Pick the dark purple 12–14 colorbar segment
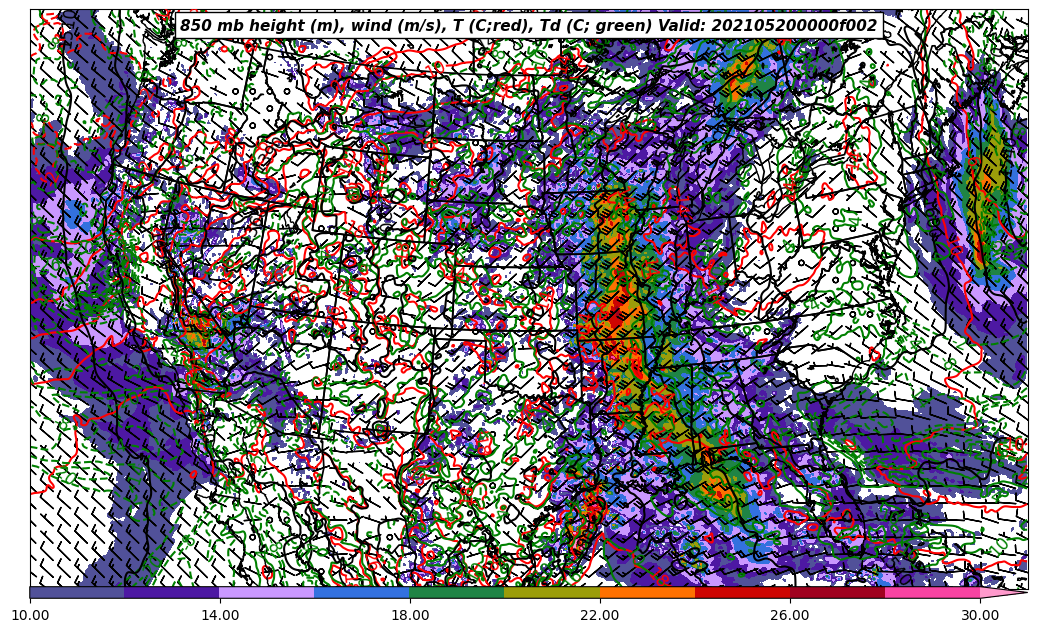This screenshot has width=1037, height=632. coord(172,592)
